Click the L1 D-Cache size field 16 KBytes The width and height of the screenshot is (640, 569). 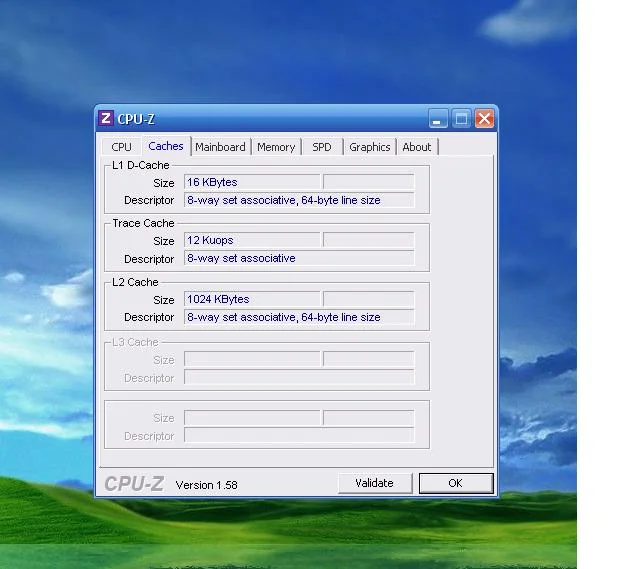coord(252,182)
